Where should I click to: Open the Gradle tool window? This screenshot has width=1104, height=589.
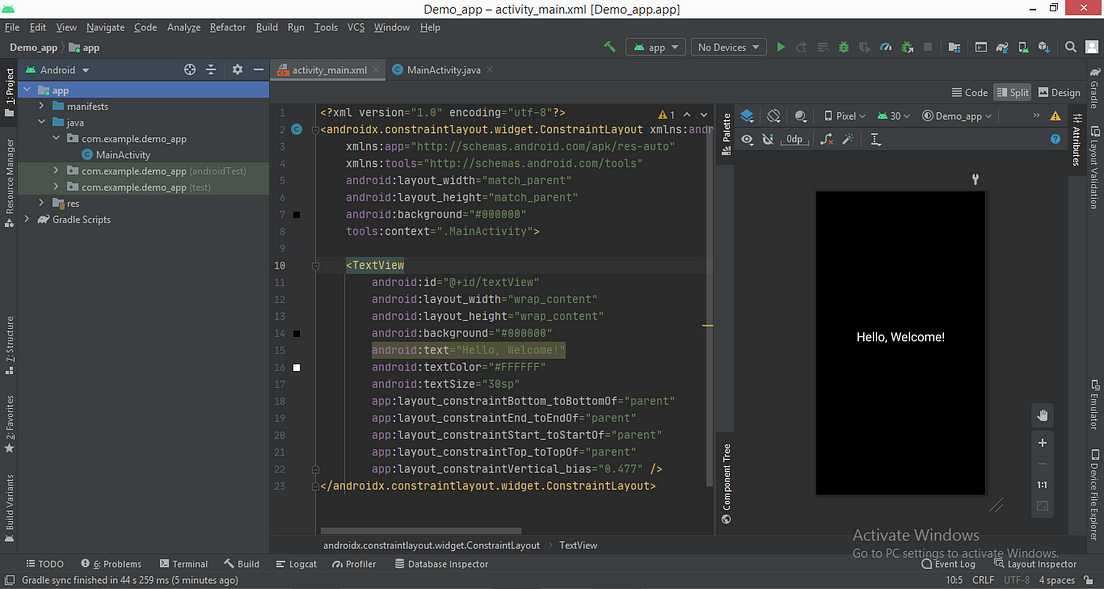click(x=1095, y=88)
